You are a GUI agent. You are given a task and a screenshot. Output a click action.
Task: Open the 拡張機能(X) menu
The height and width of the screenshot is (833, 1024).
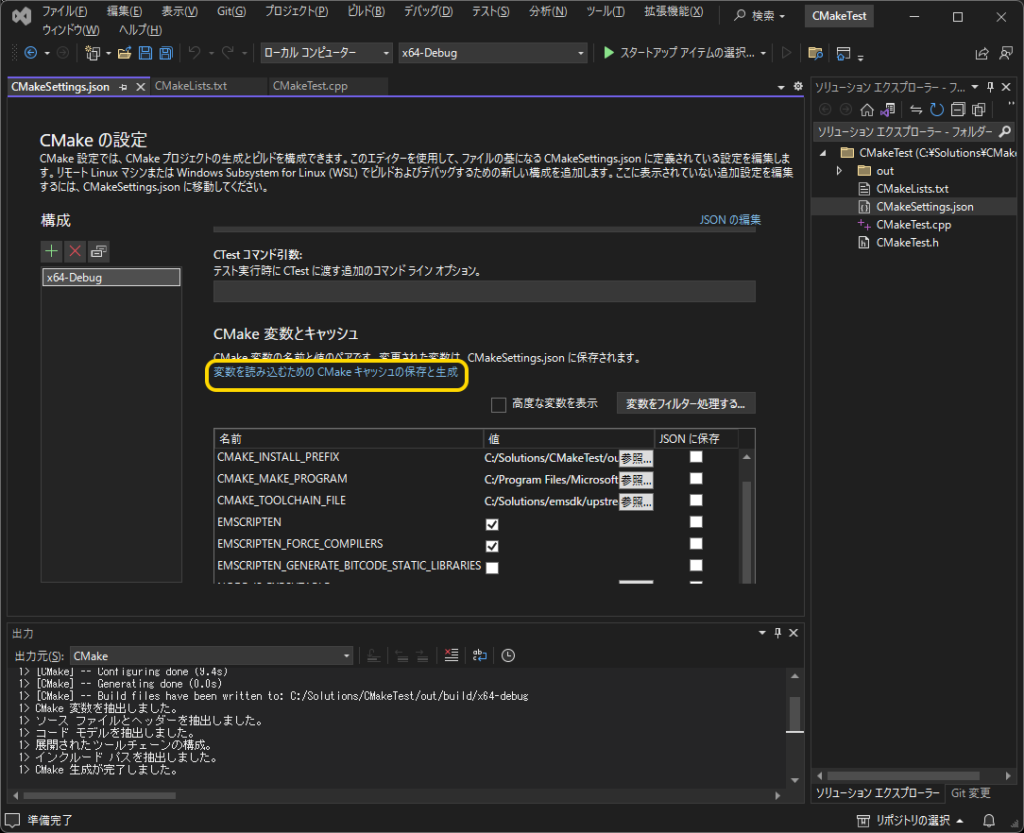pos(673,11)
